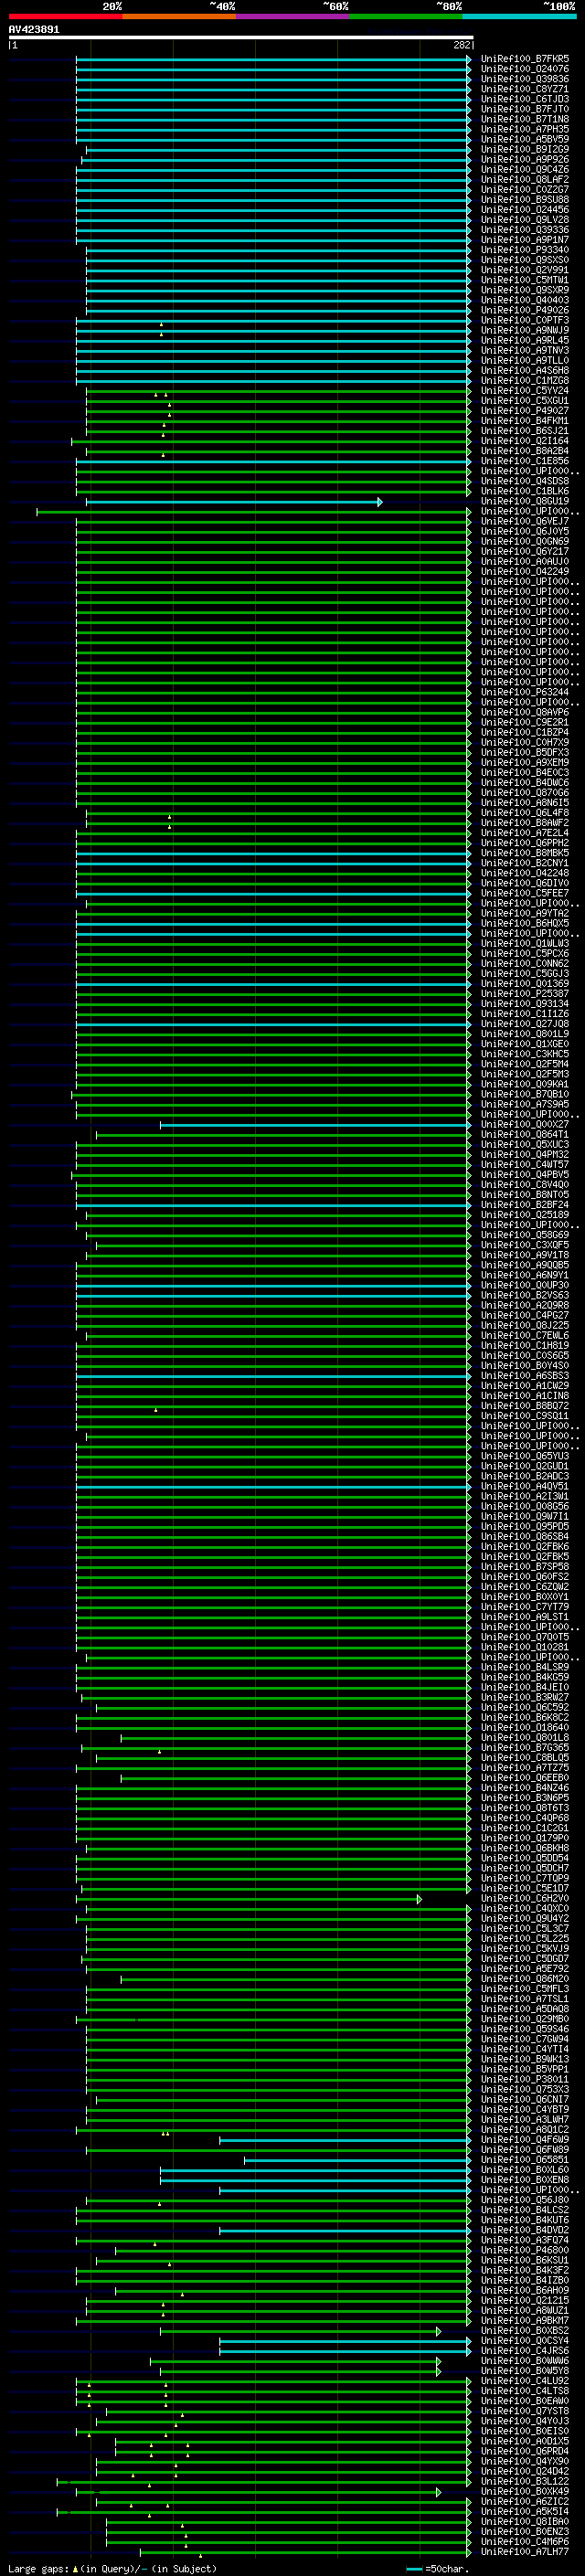Click the orange ~40% identity legend segment
The width and height of the screenshot is (585, 2576).
pos(179,16)
